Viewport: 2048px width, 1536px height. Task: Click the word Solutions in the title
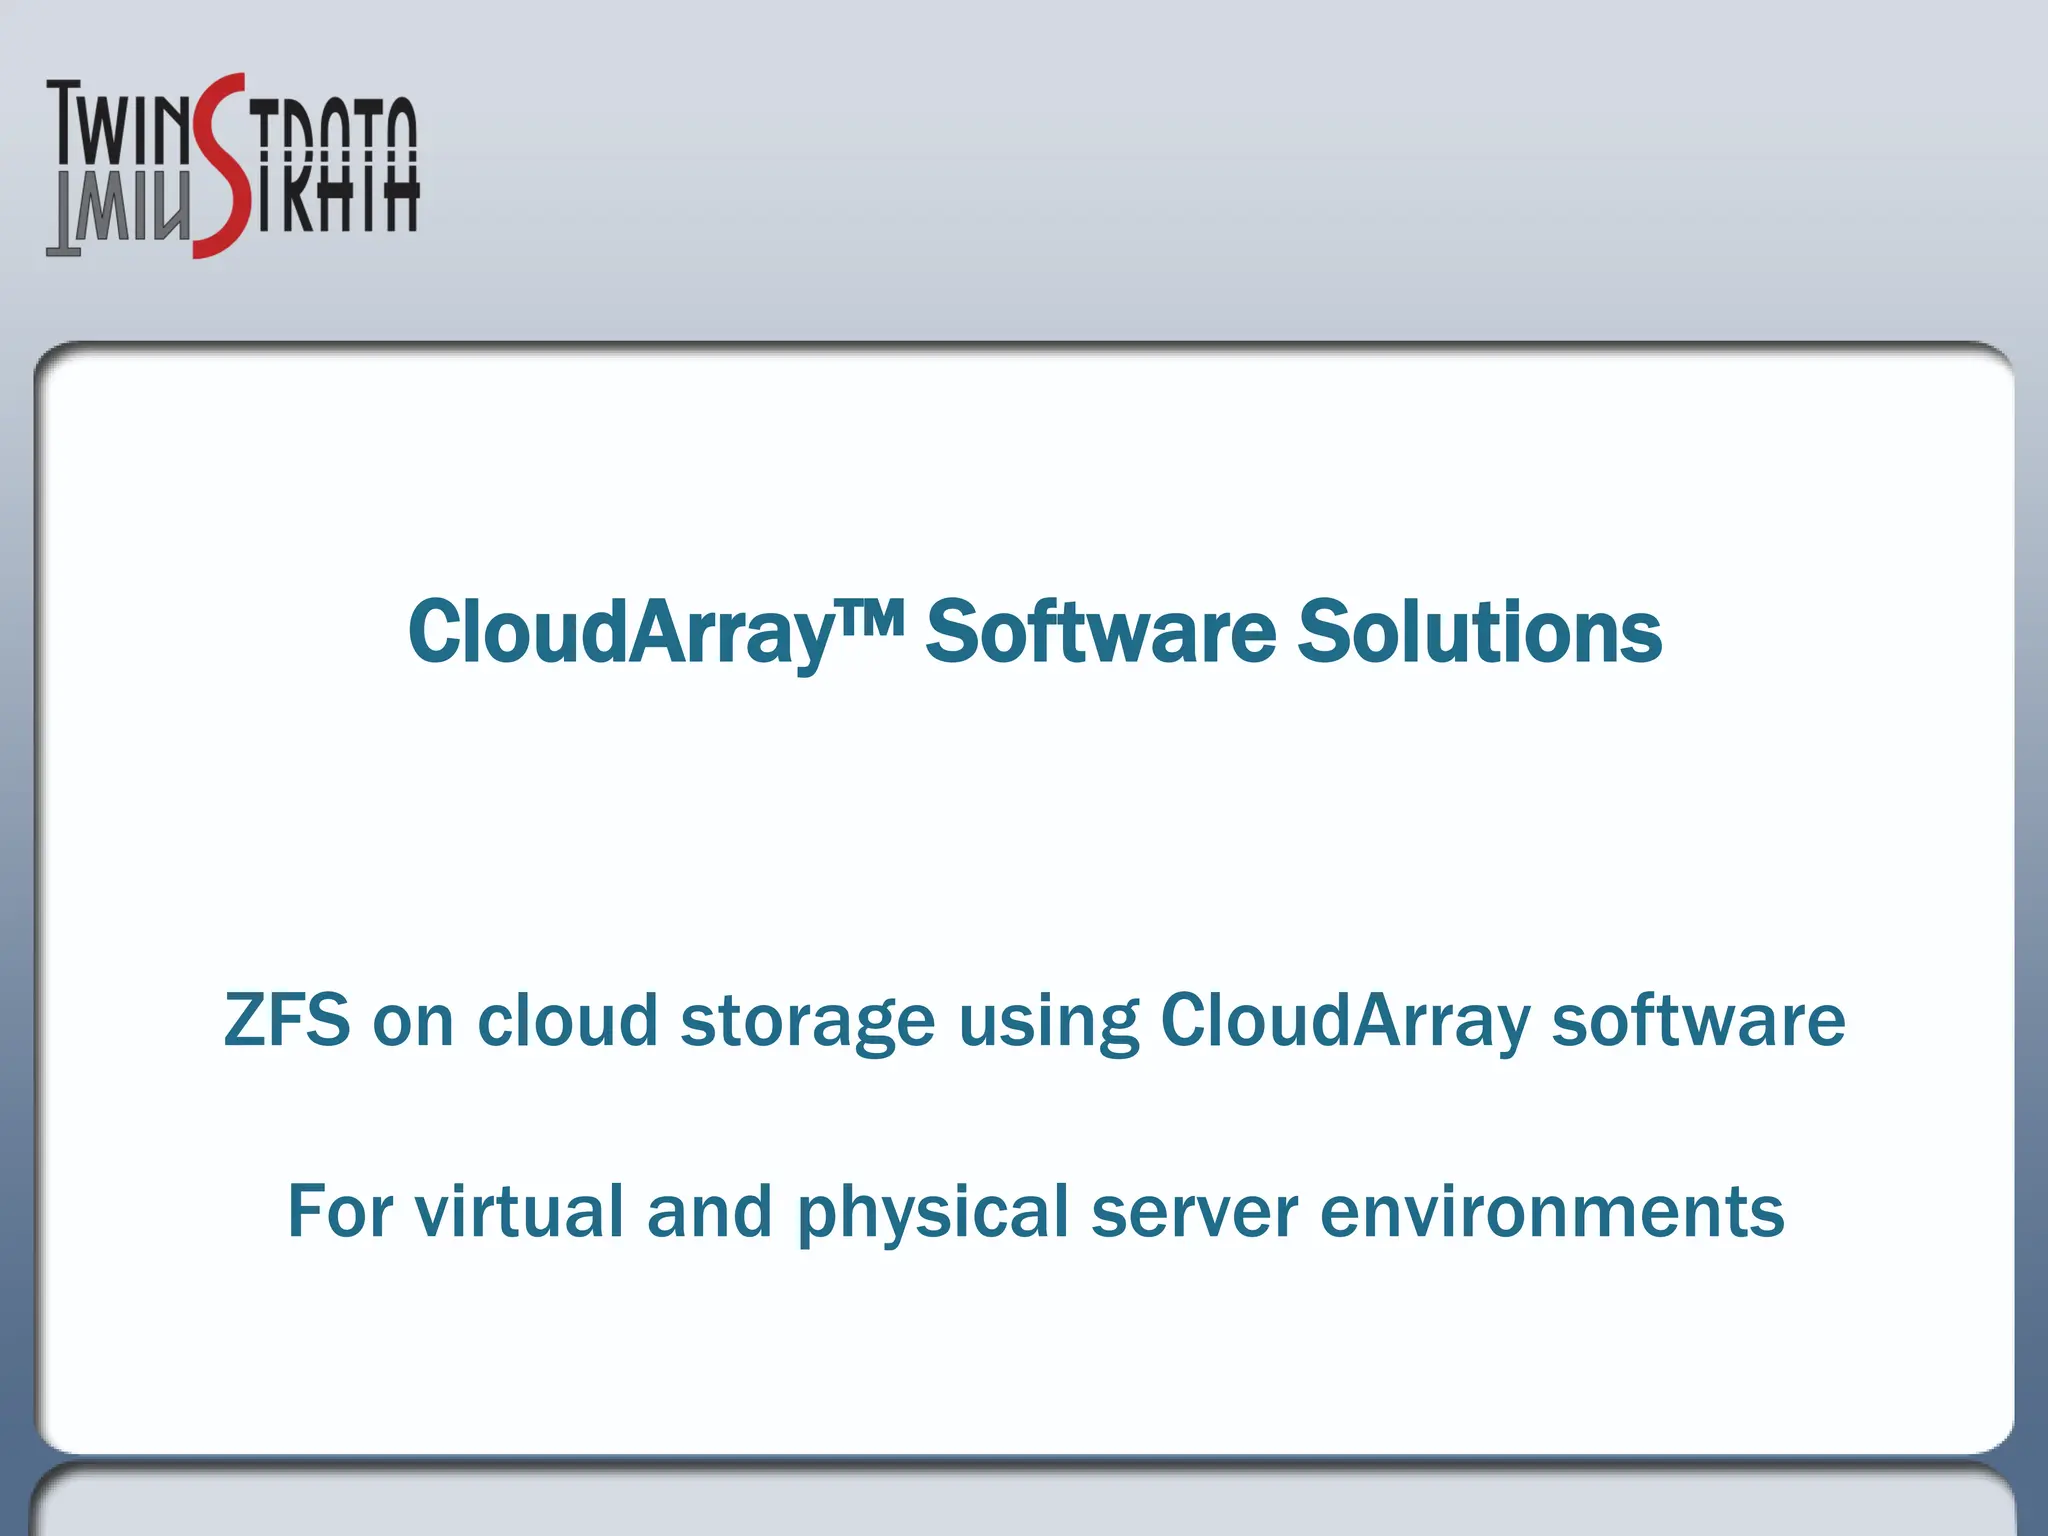1479,632
